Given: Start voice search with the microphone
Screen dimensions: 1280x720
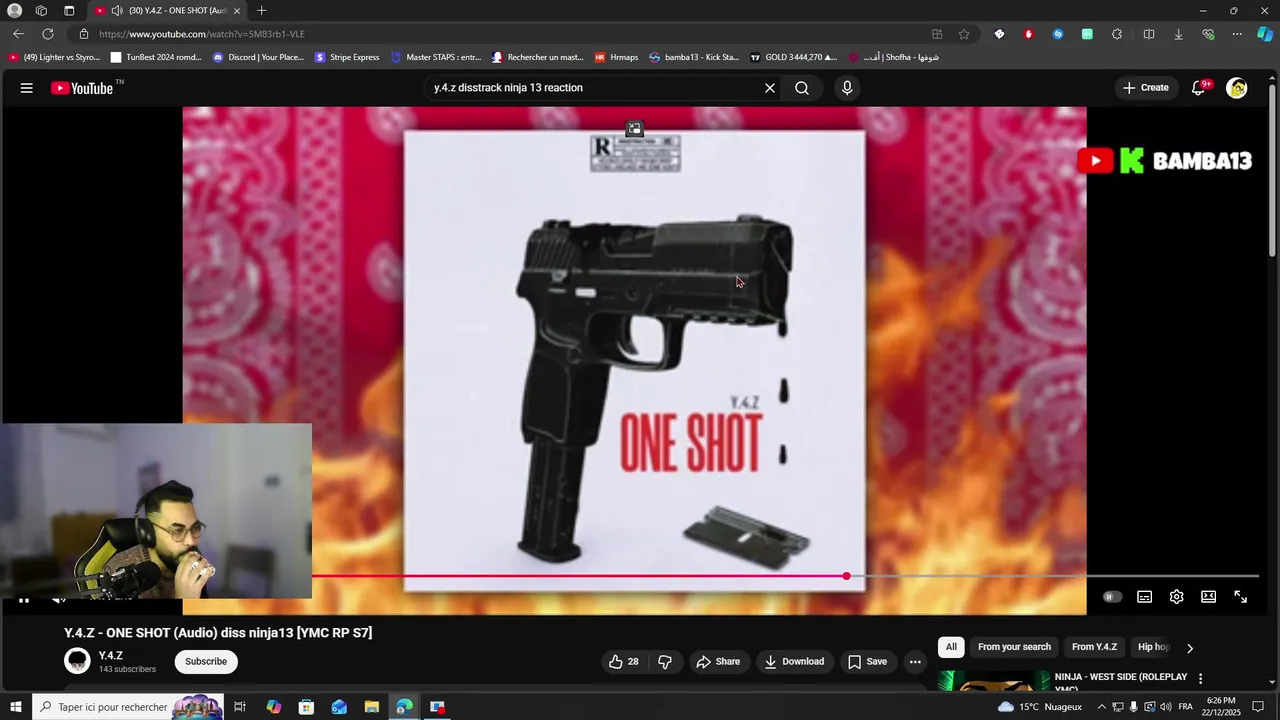Looking at the screenshot, I should (x=847, y=88).
